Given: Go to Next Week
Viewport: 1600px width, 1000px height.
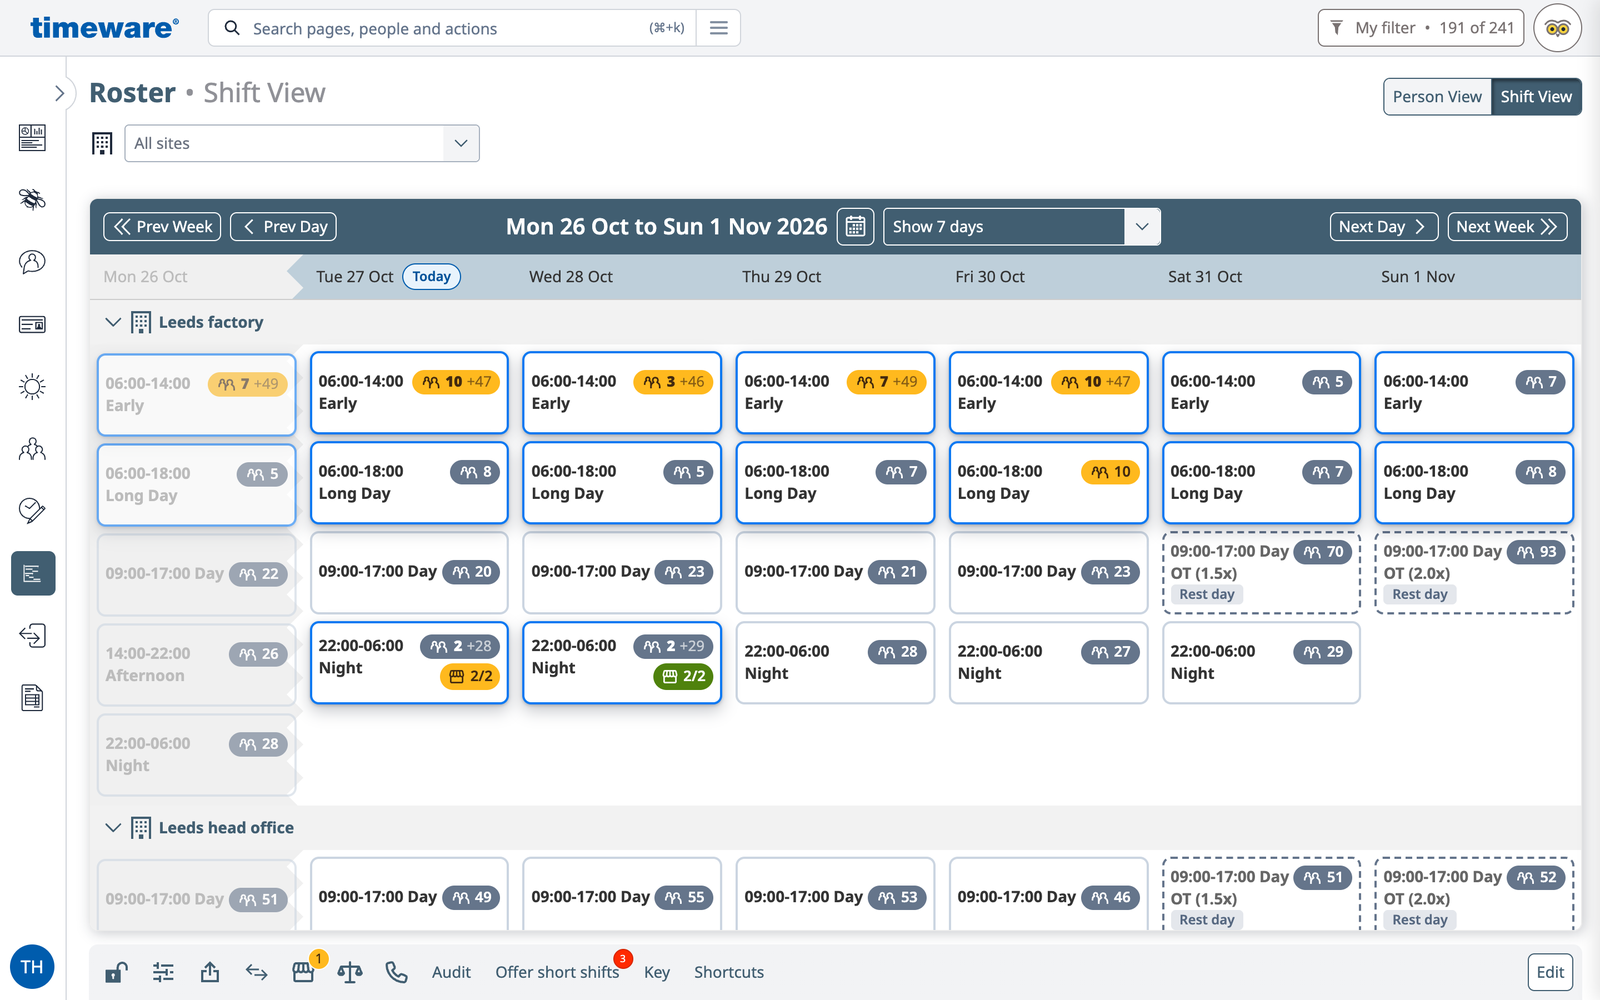Looking at the screenshot, I should [1507, 227].
